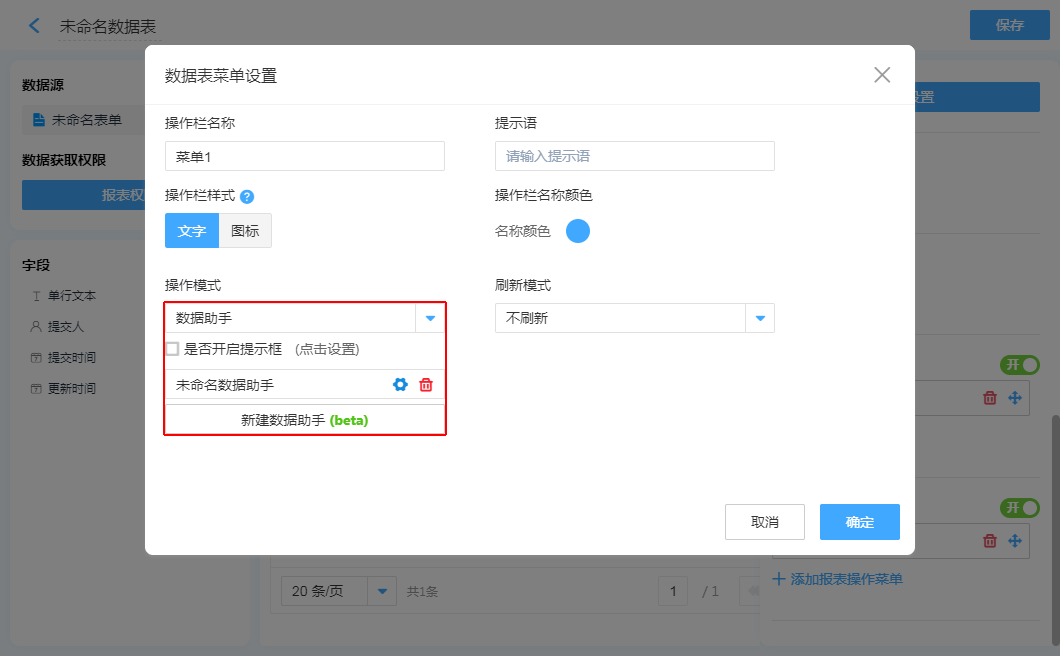Close the 数据表菜单设置 dialog
The image size is (1060, 656).
click(x=882, y=75)
